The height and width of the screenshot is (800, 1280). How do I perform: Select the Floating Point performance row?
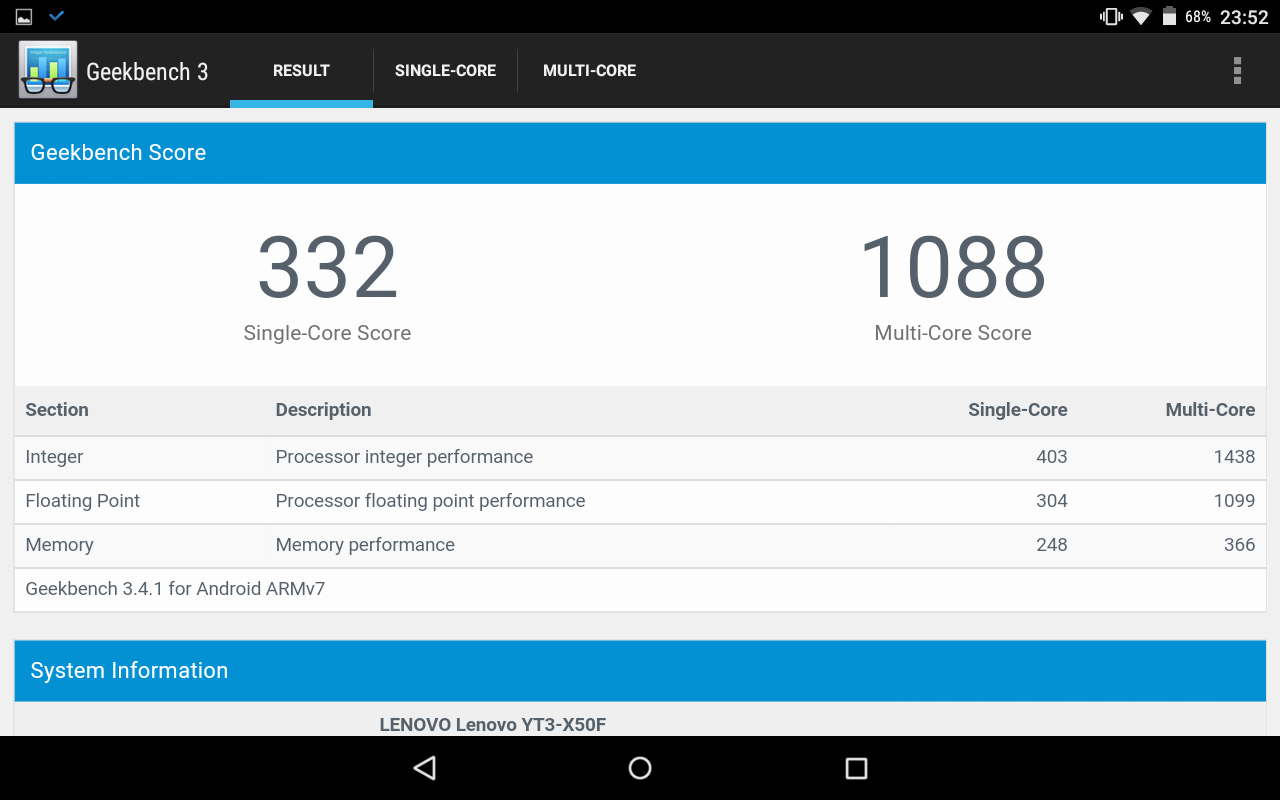(640, 501)
